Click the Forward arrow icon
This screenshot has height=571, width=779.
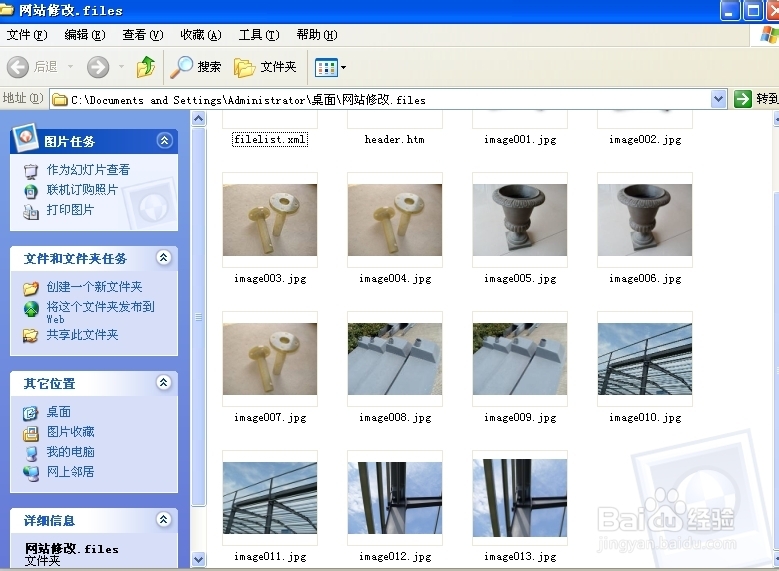tap(98, 67)
